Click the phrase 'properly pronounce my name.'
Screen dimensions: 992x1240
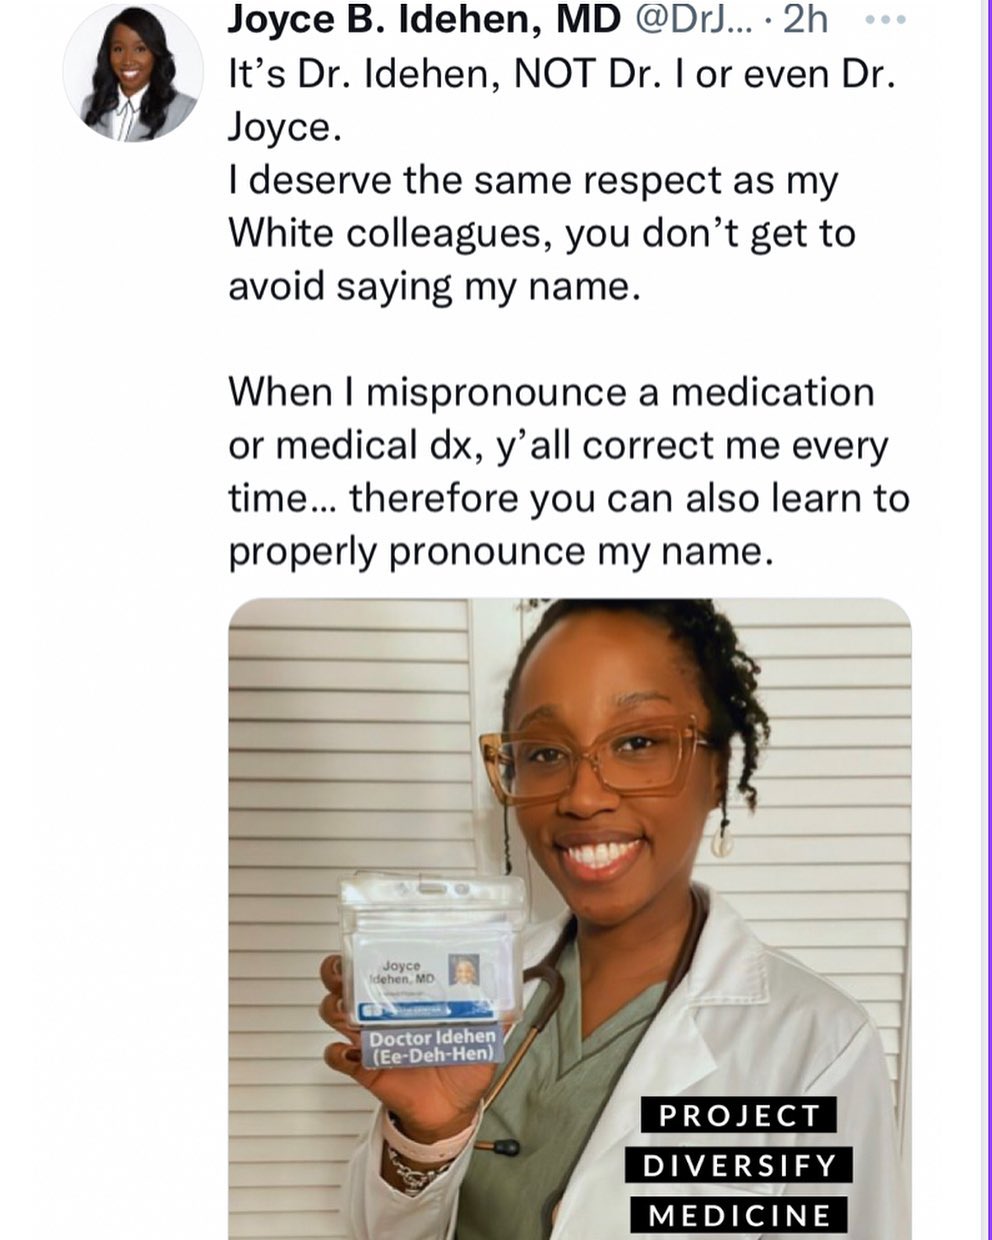[501, 551]
